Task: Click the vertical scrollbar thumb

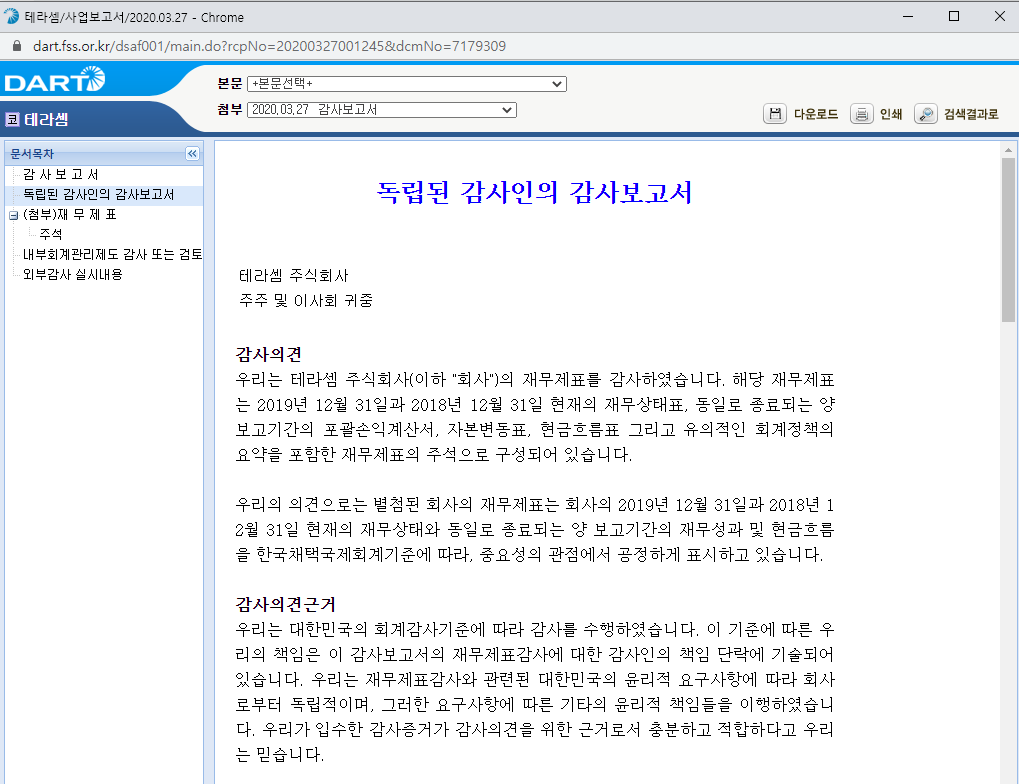Action: [1008, 240]
